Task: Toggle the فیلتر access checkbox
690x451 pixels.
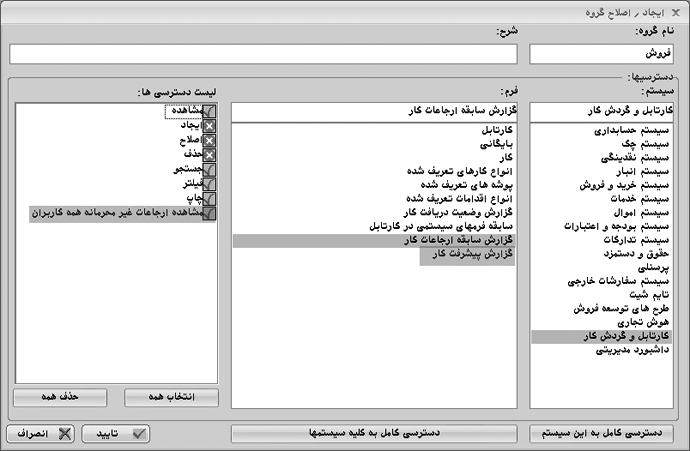Action: coord(209,184)
